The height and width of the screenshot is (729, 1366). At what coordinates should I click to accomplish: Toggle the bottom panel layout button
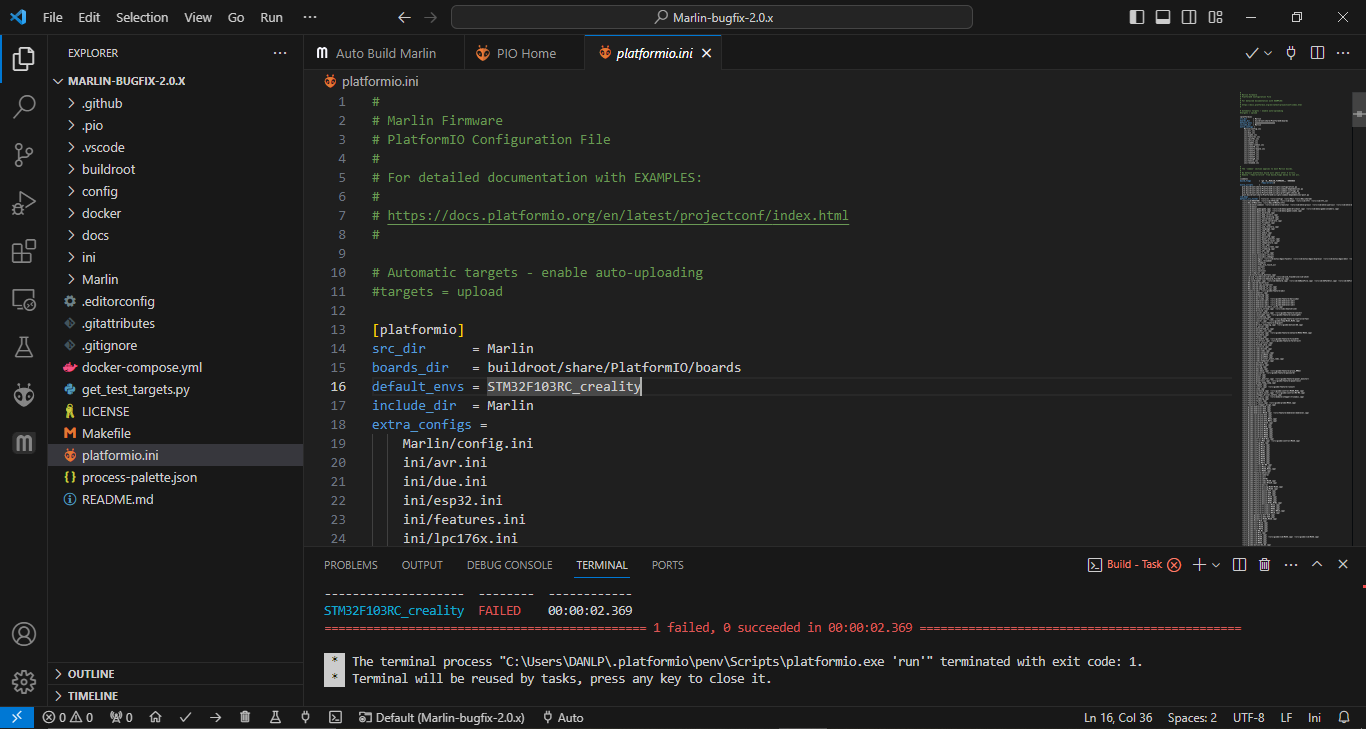1163,17
